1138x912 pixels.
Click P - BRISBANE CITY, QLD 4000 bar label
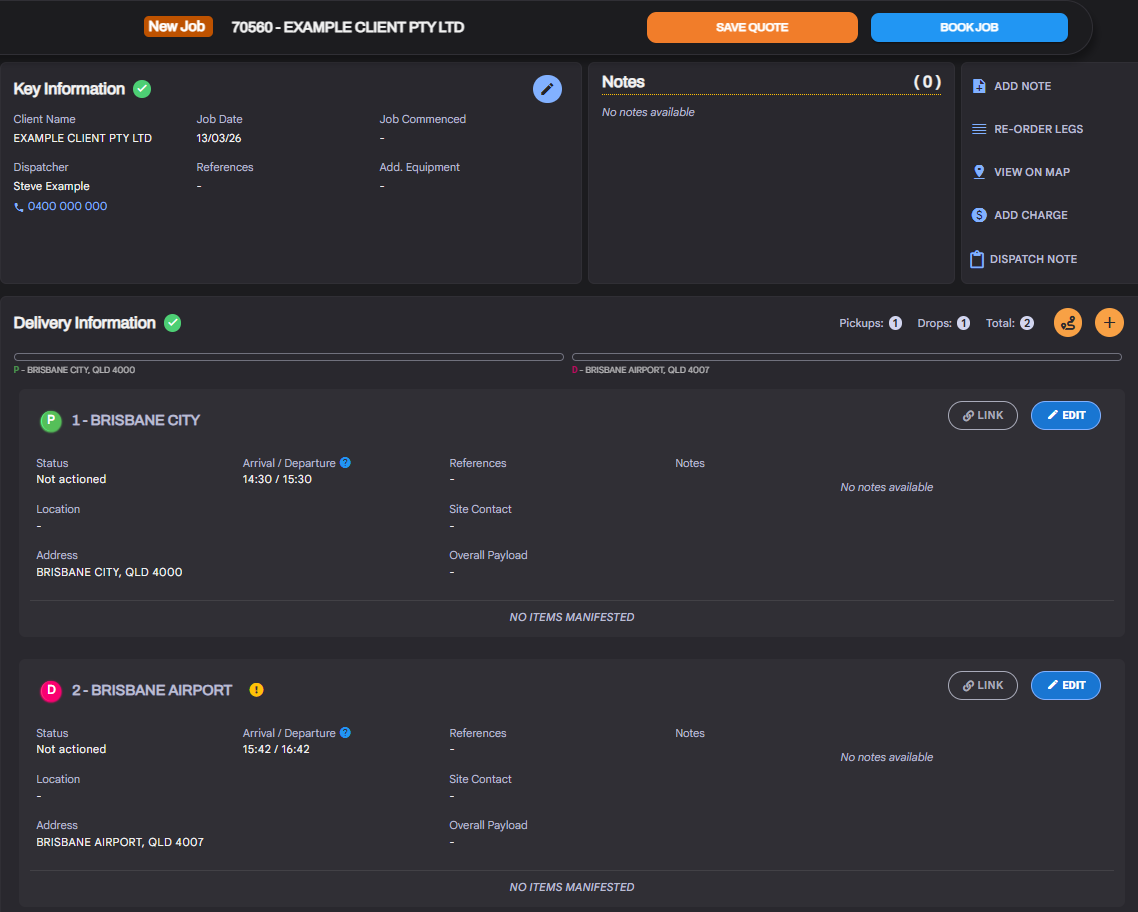[x=74, y=370]
